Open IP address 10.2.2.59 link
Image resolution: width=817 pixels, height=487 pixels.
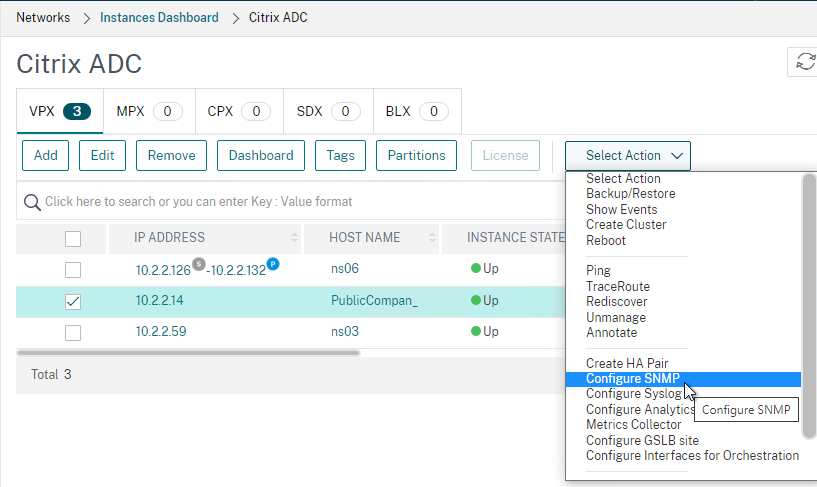(161, 332)
